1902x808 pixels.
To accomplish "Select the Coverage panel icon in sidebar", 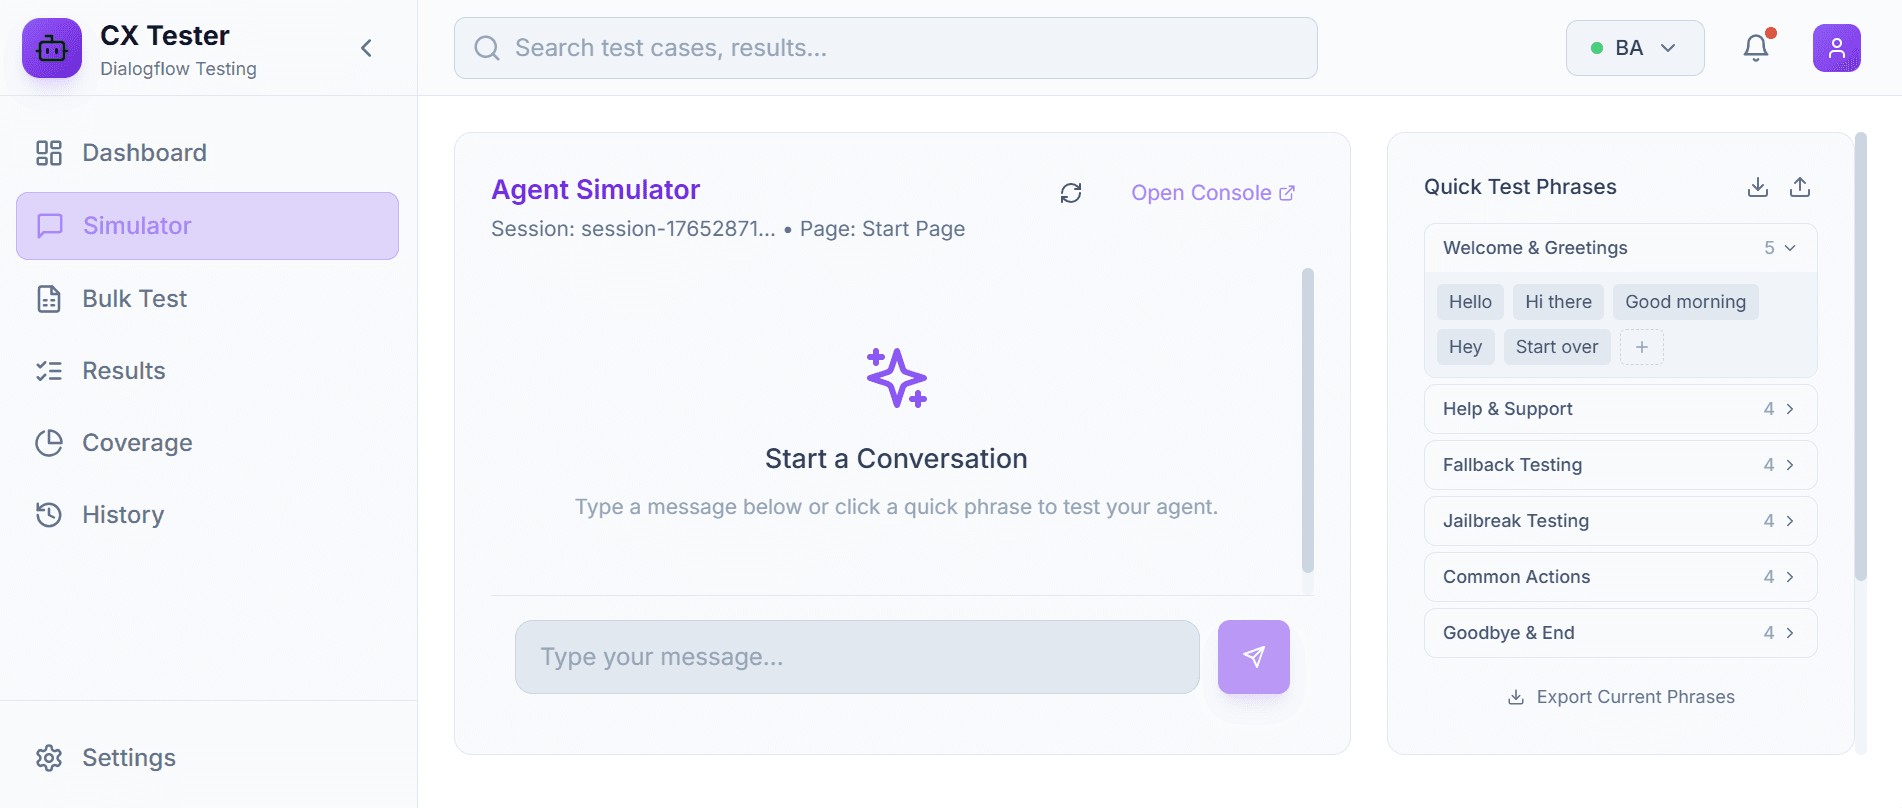I will (50, 442).
